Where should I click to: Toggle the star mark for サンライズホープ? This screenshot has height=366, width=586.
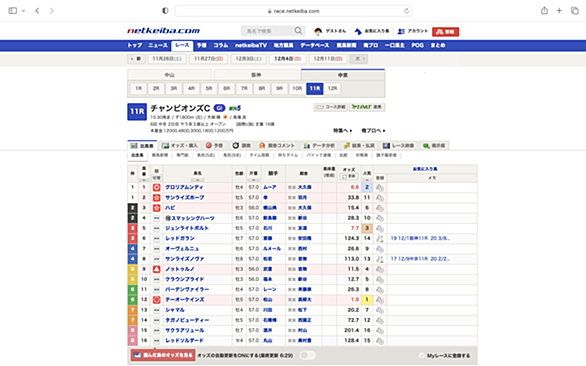[157, 197]
